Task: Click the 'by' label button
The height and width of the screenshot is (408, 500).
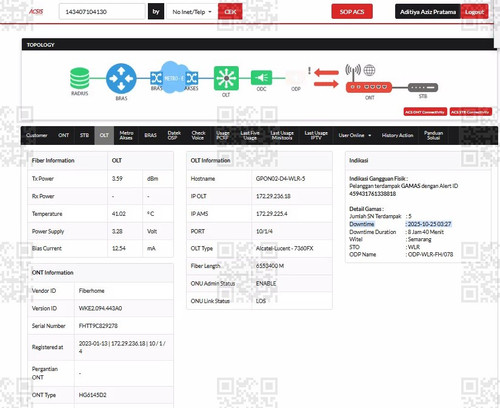Action: coord(156,12)
